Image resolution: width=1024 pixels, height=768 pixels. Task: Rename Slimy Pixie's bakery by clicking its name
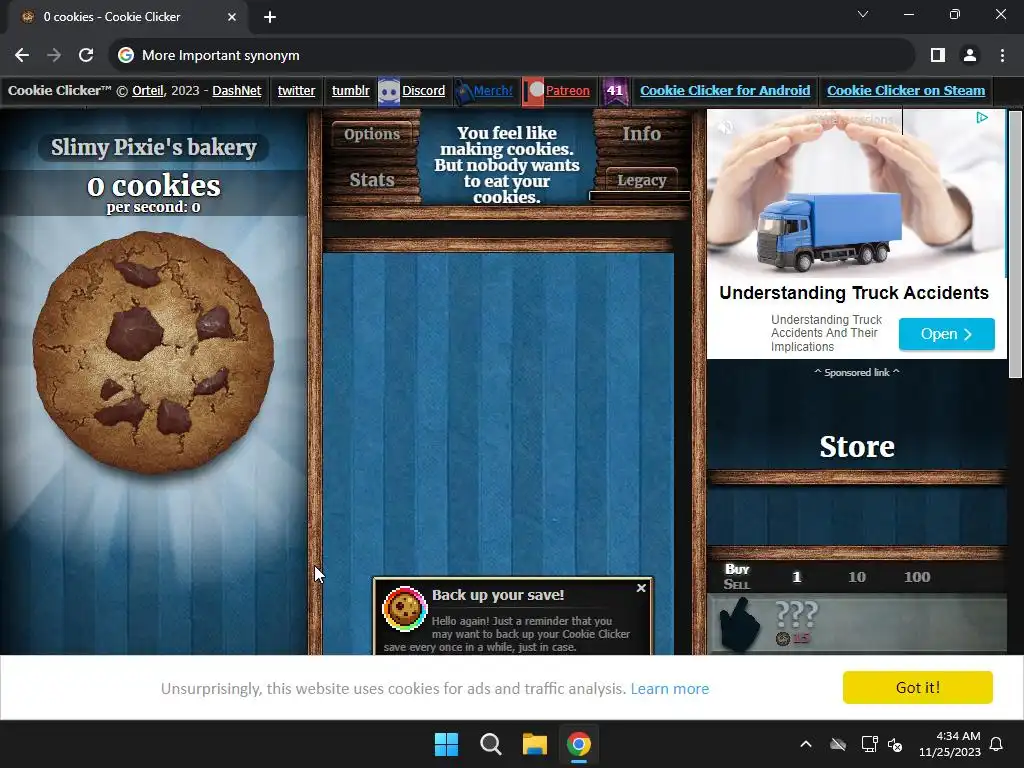pyautogui.click(x=153, y=148)
